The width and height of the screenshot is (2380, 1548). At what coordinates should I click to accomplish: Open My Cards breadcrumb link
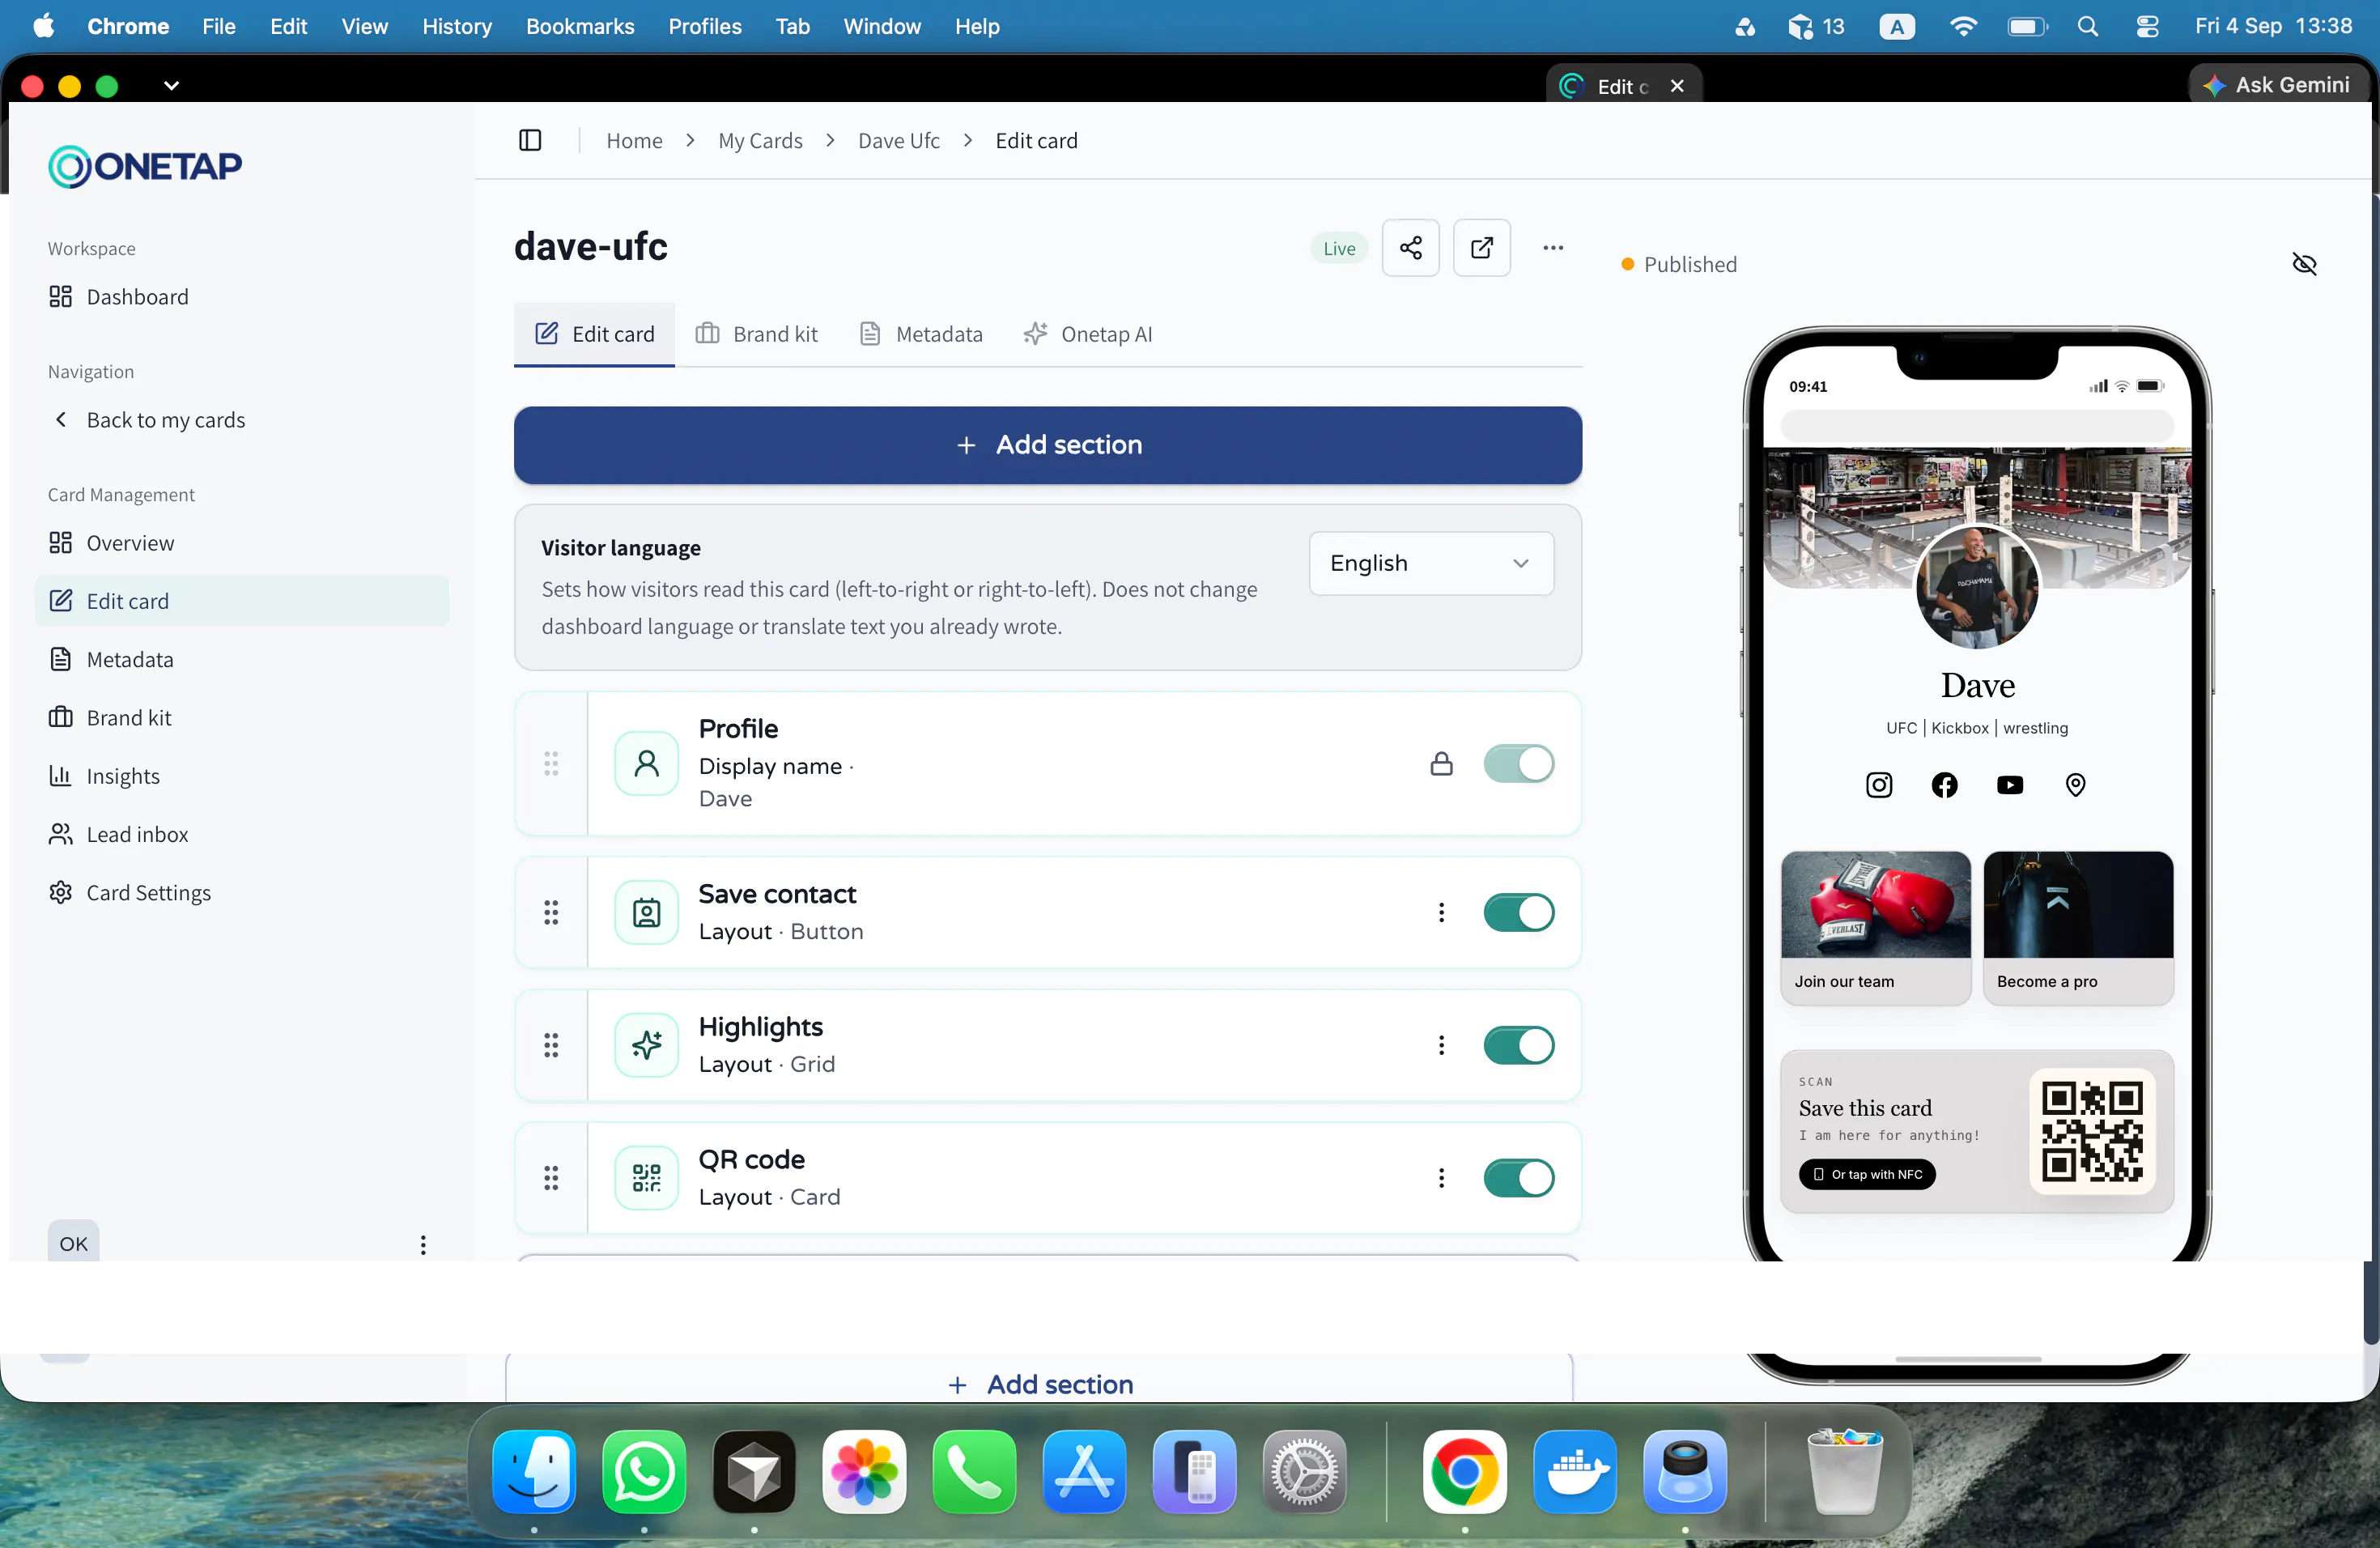click(760, 141)
